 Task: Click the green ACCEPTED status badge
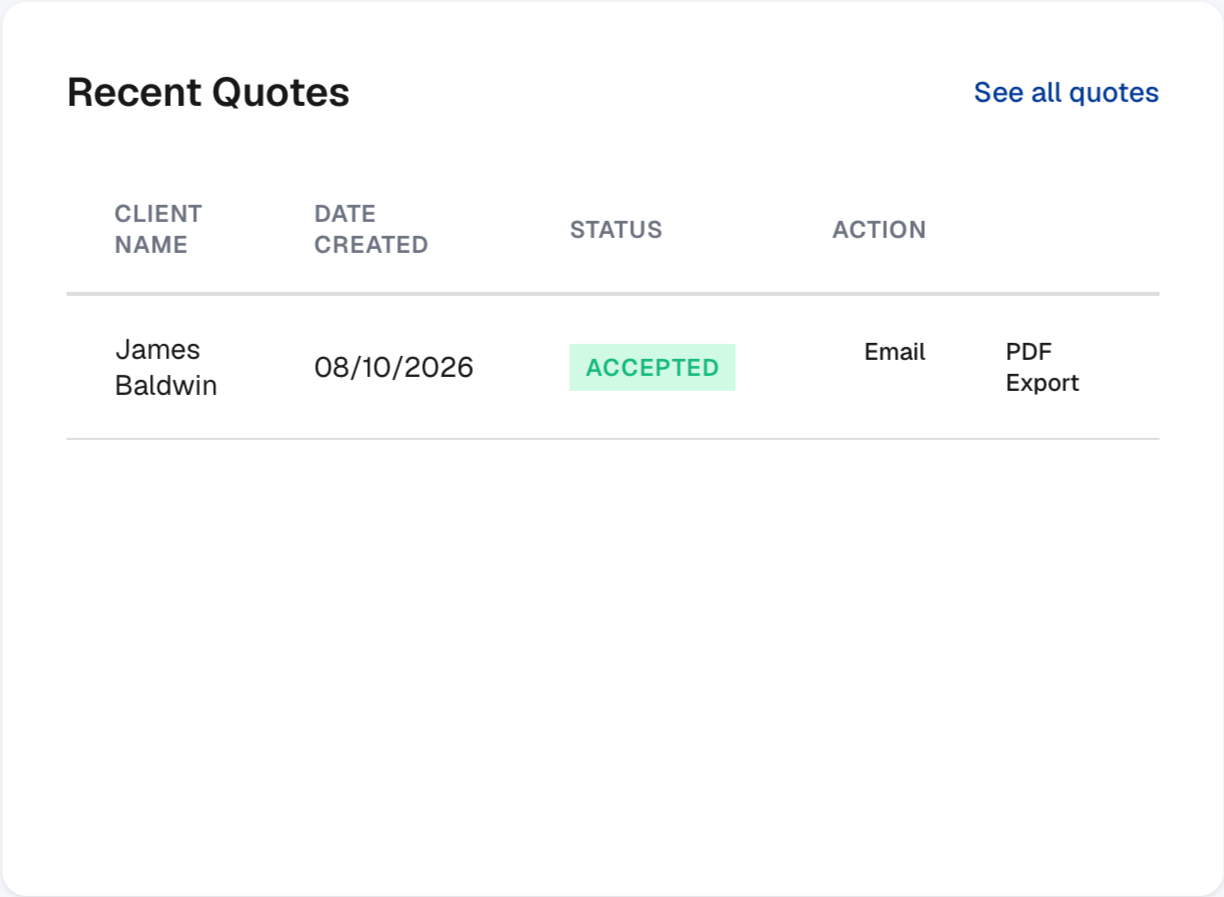coord(652,367)
